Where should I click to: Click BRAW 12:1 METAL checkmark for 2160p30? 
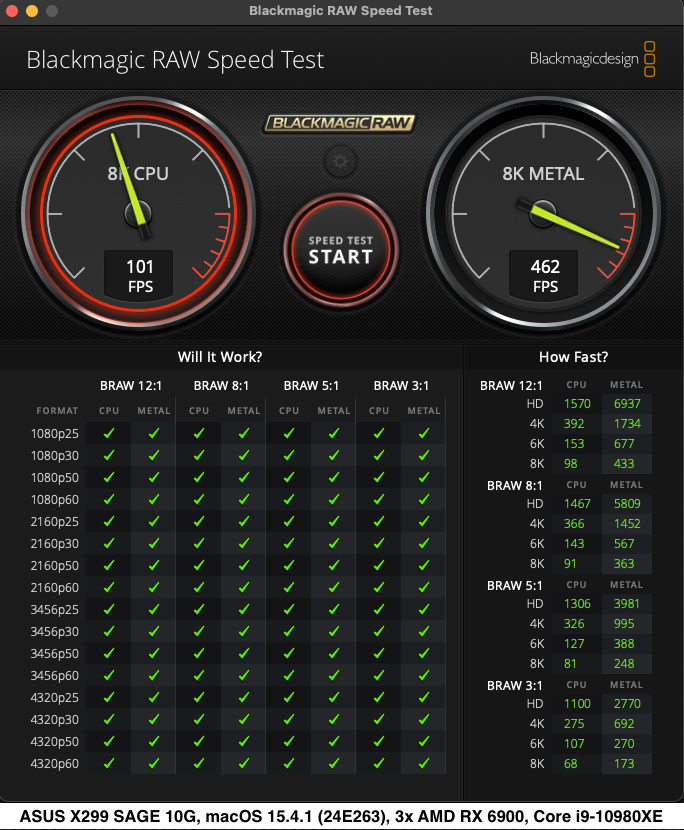[x=154, y=544]
